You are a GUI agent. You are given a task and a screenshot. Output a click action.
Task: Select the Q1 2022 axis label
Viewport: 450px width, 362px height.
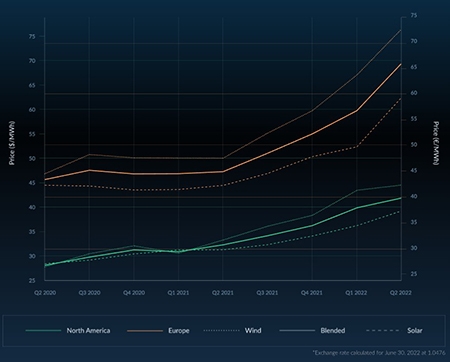(x=356, y=293)
